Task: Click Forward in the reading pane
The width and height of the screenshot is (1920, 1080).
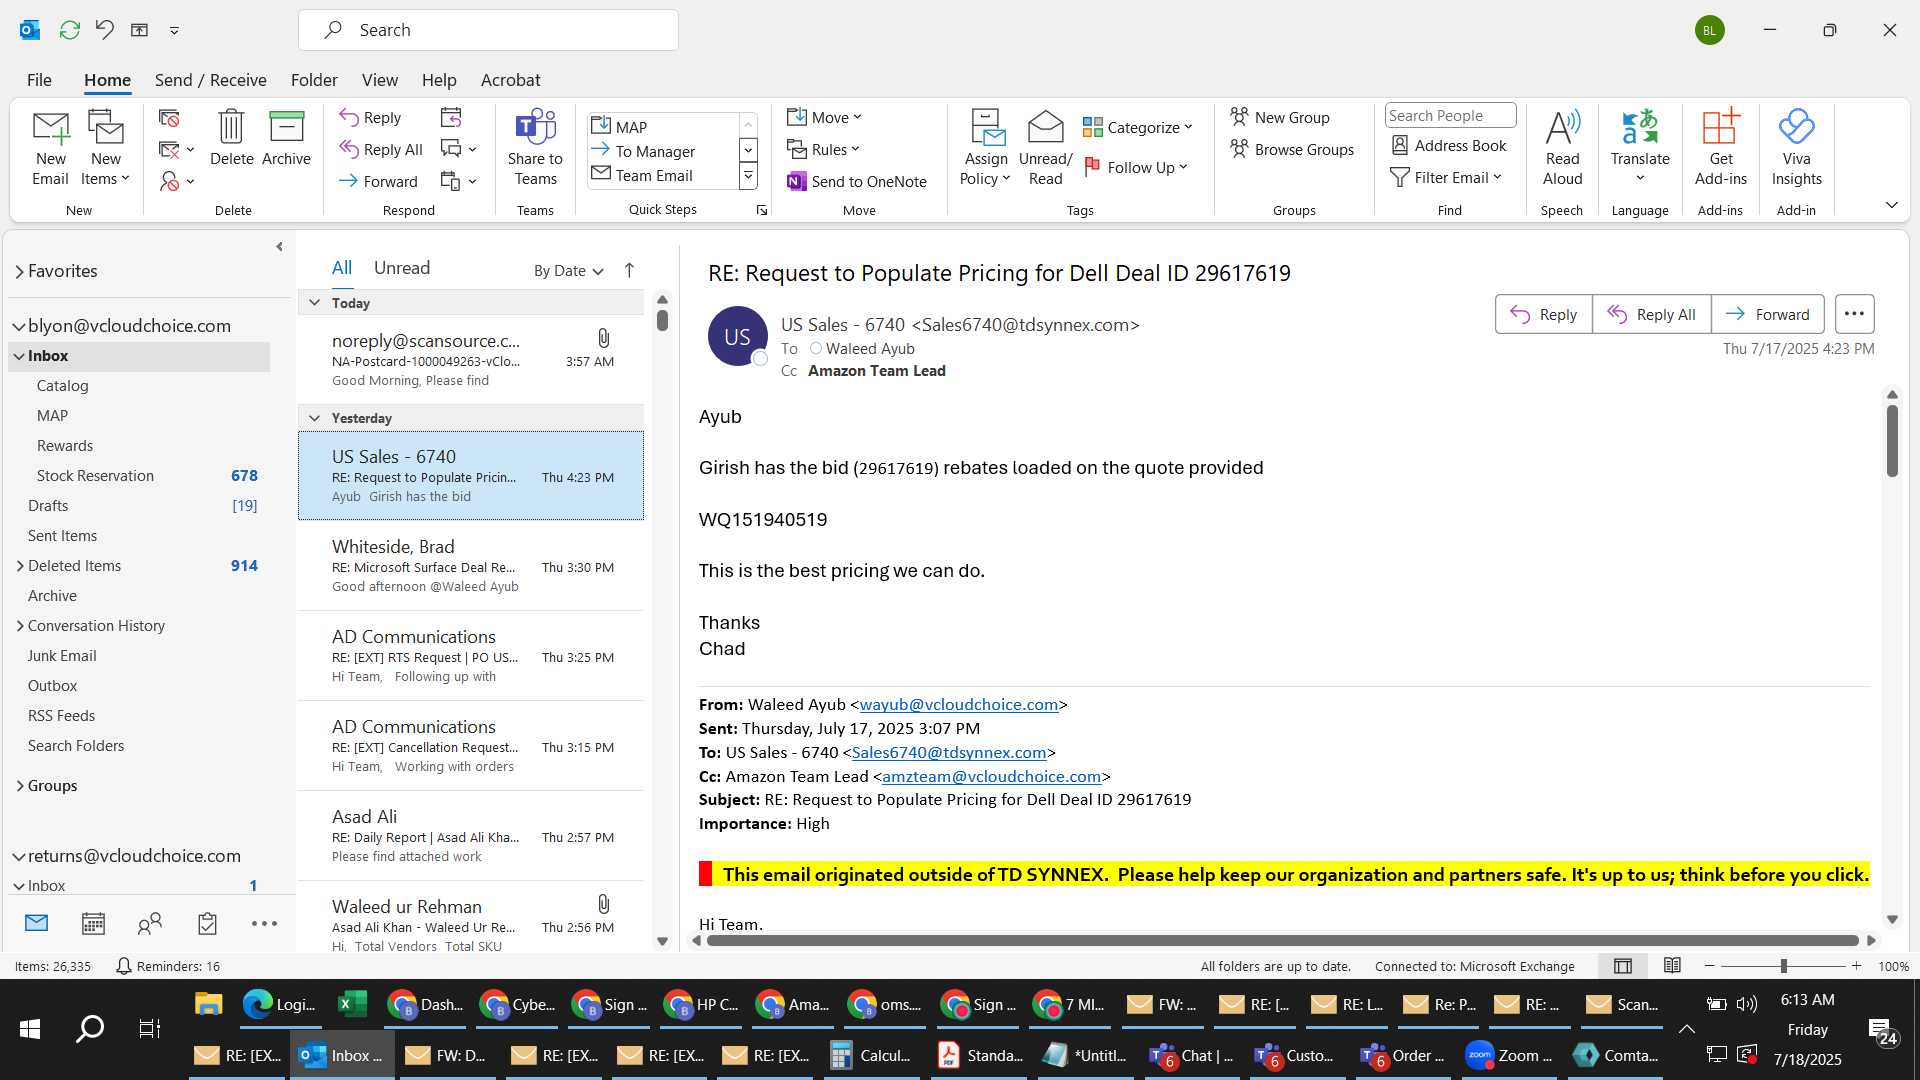Action: coord(1767,314)
